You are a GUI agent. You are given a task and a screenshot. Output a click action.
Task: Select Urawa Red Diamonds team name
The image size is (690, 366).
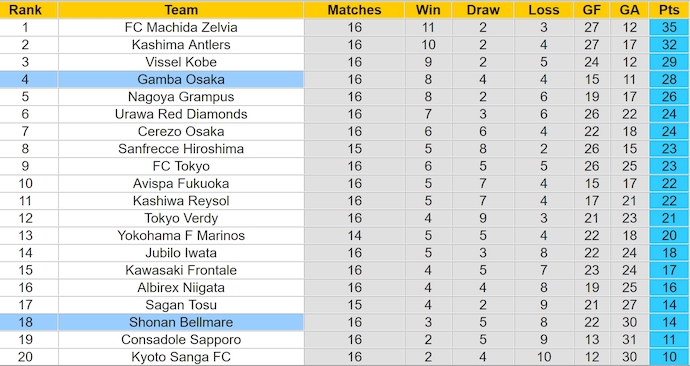(181, 114)
